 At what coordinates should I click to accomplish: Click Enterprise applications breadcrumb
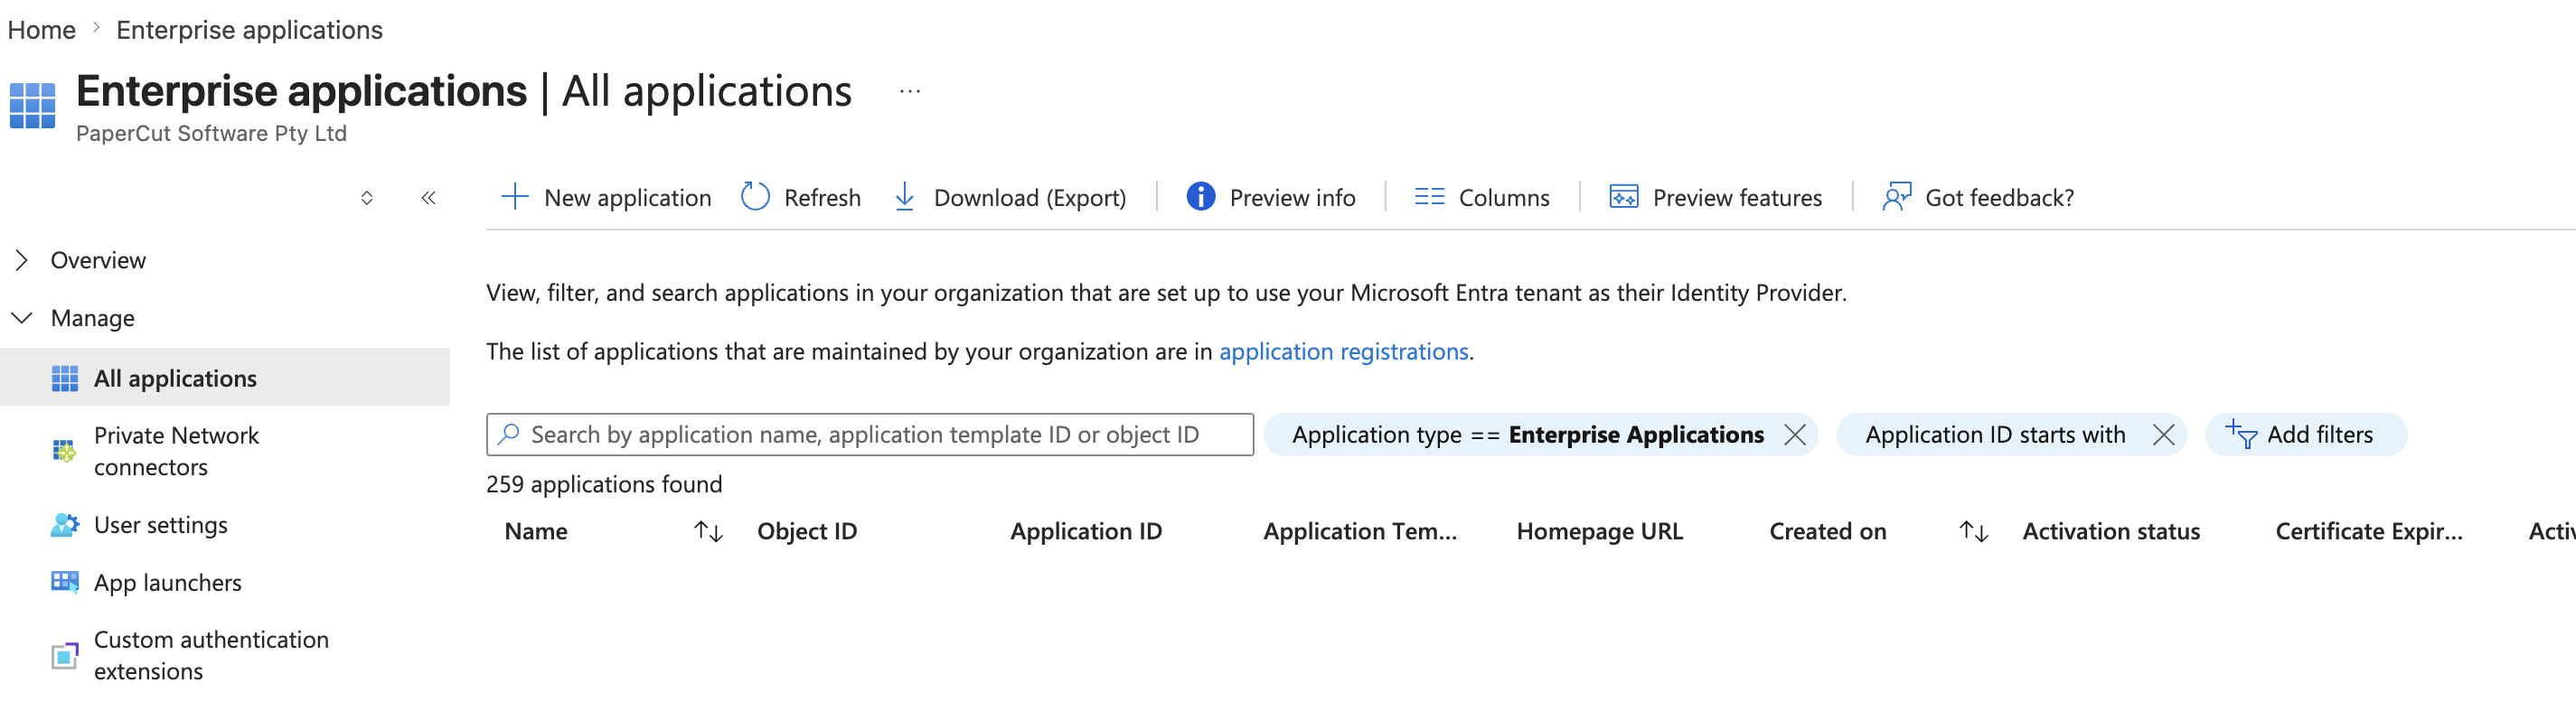pyautogui.click(x=249, y=30)
